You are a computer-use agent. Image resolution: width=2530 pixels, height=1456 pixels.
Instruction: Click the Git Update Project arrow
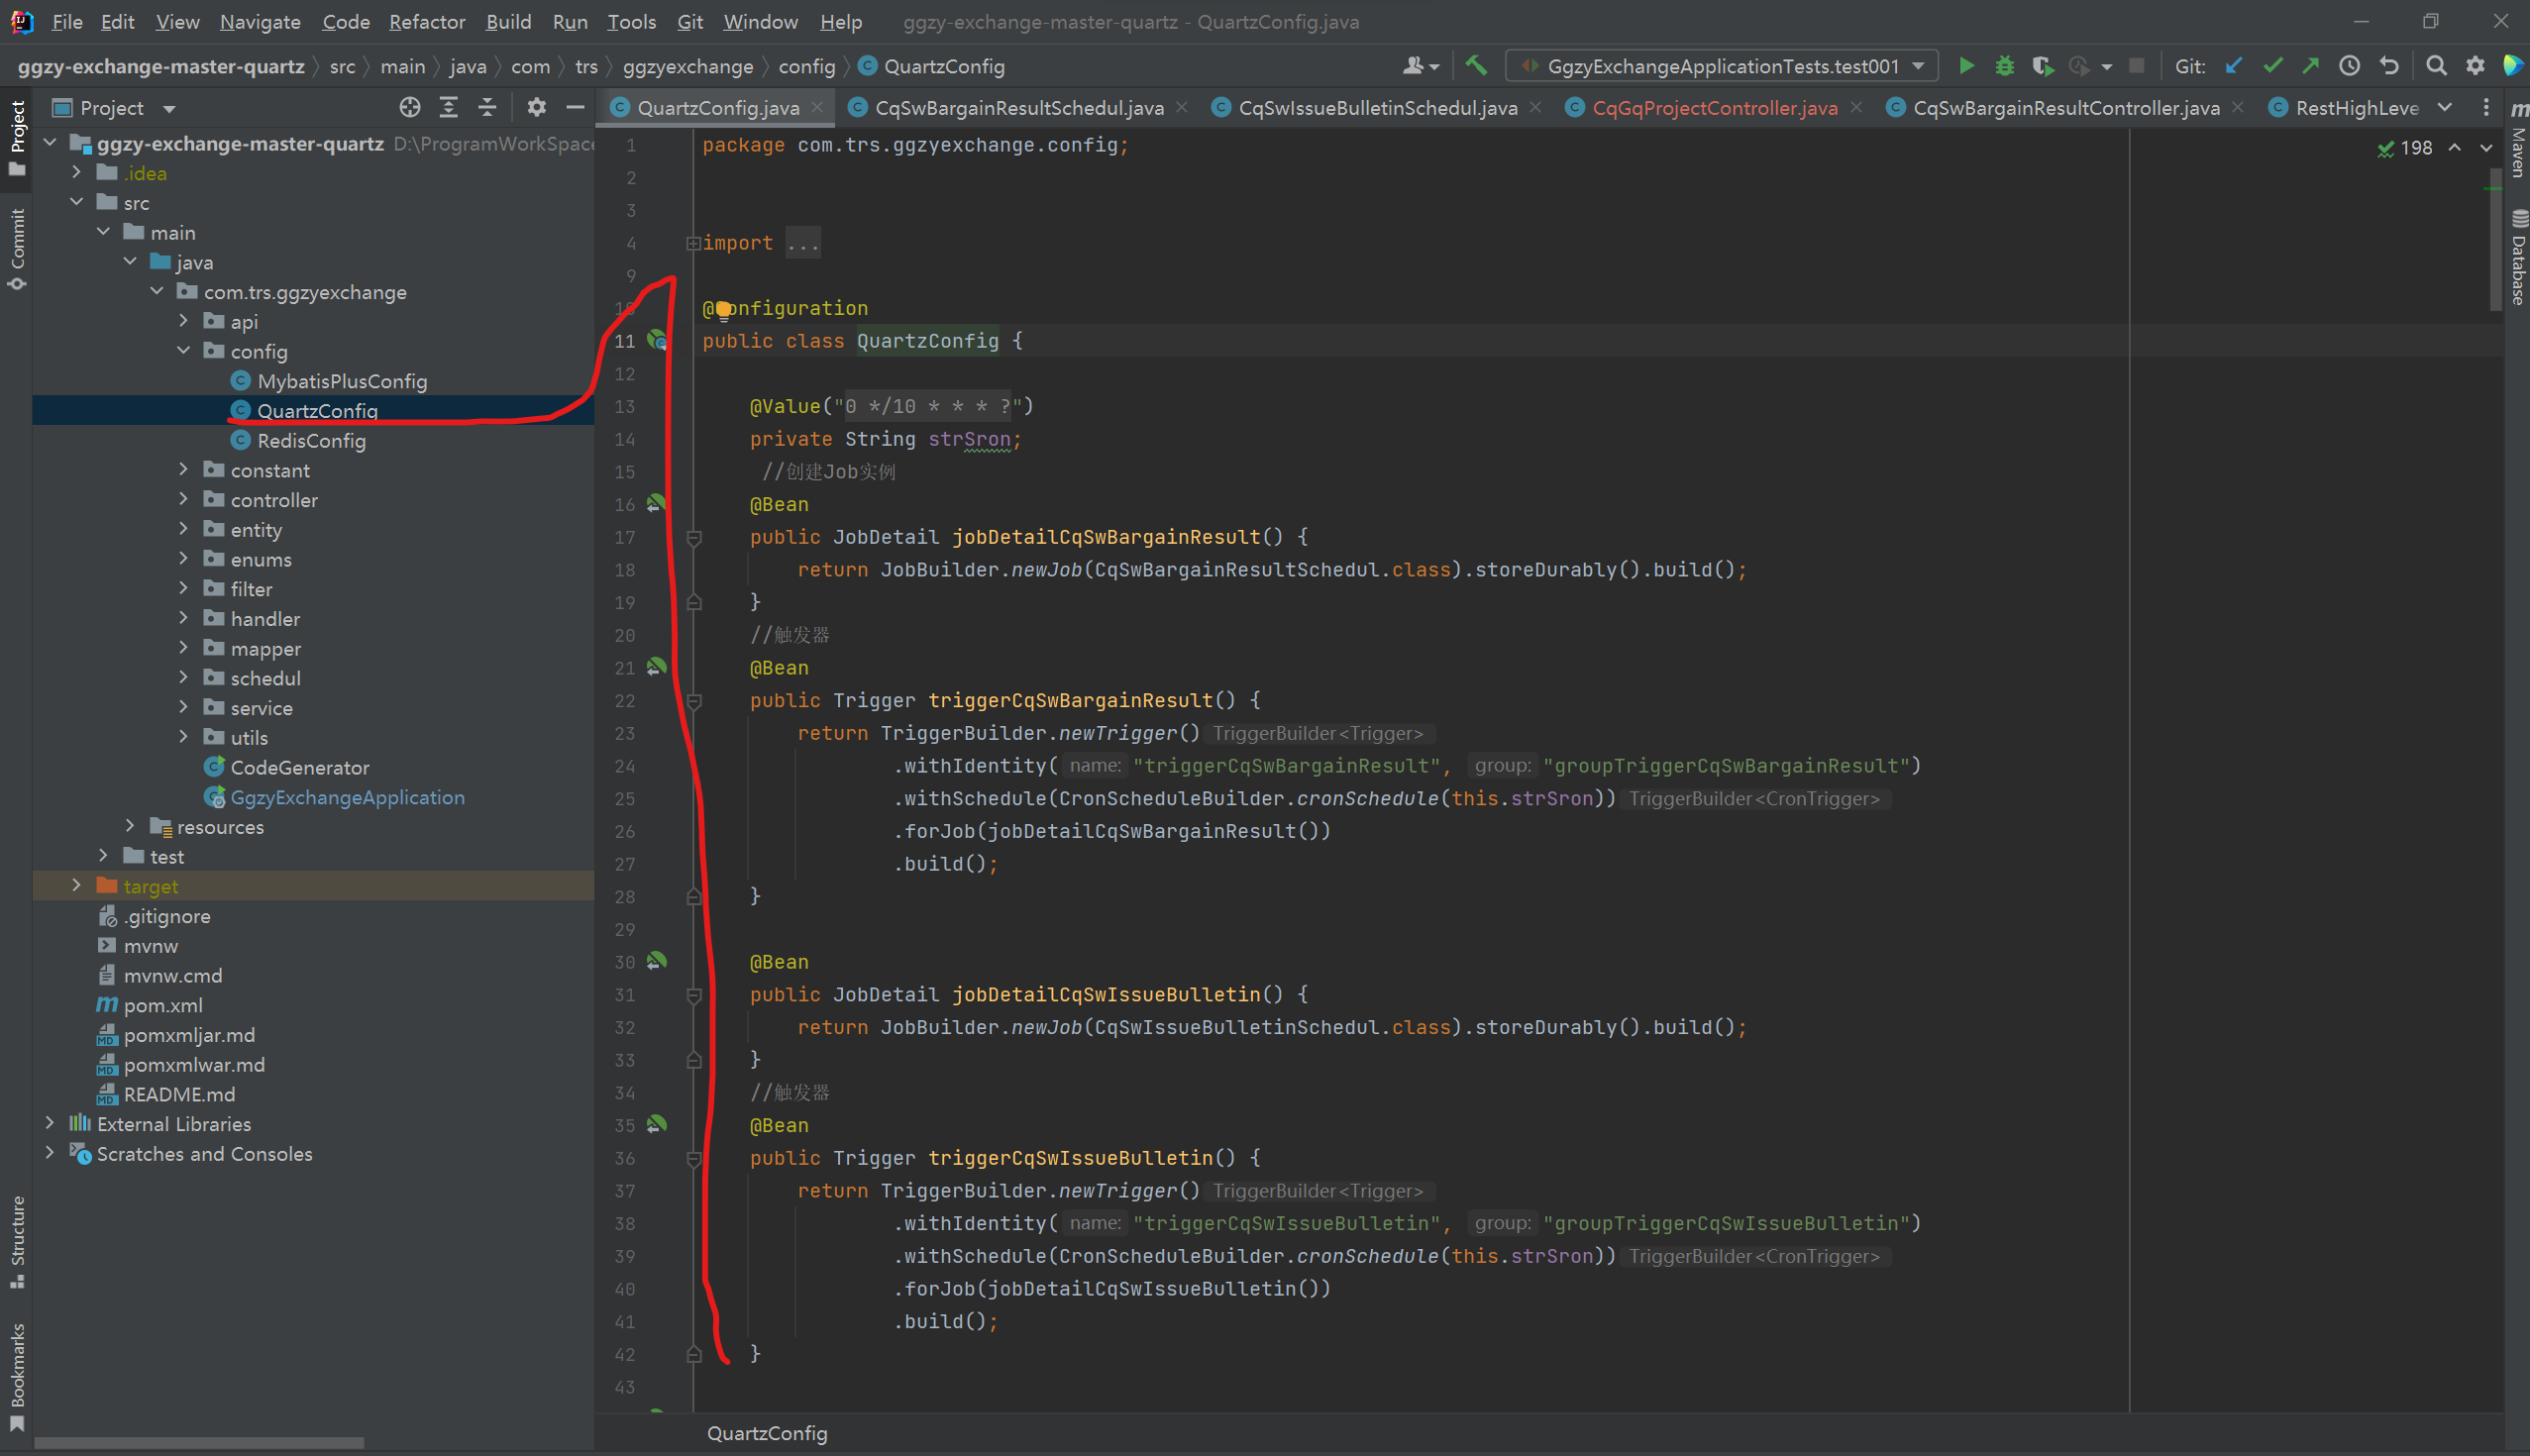[2234, 66]
